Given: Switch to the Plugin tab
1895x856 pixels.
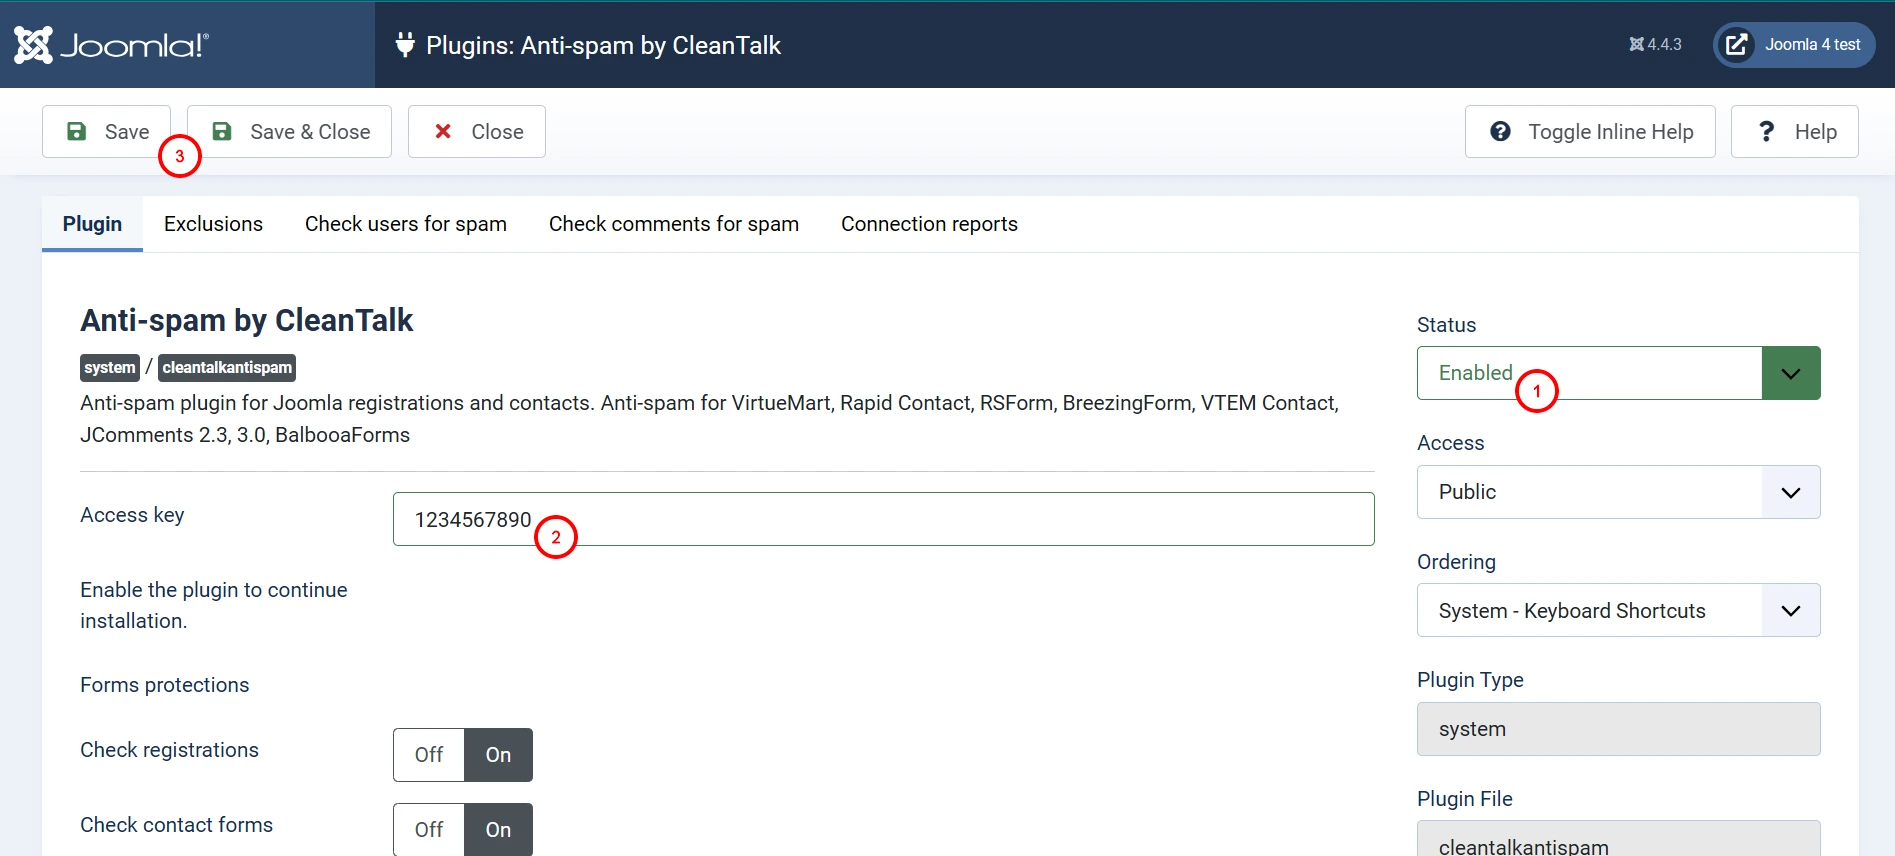Looking at the screenshot, I should (x=92, y=224).
